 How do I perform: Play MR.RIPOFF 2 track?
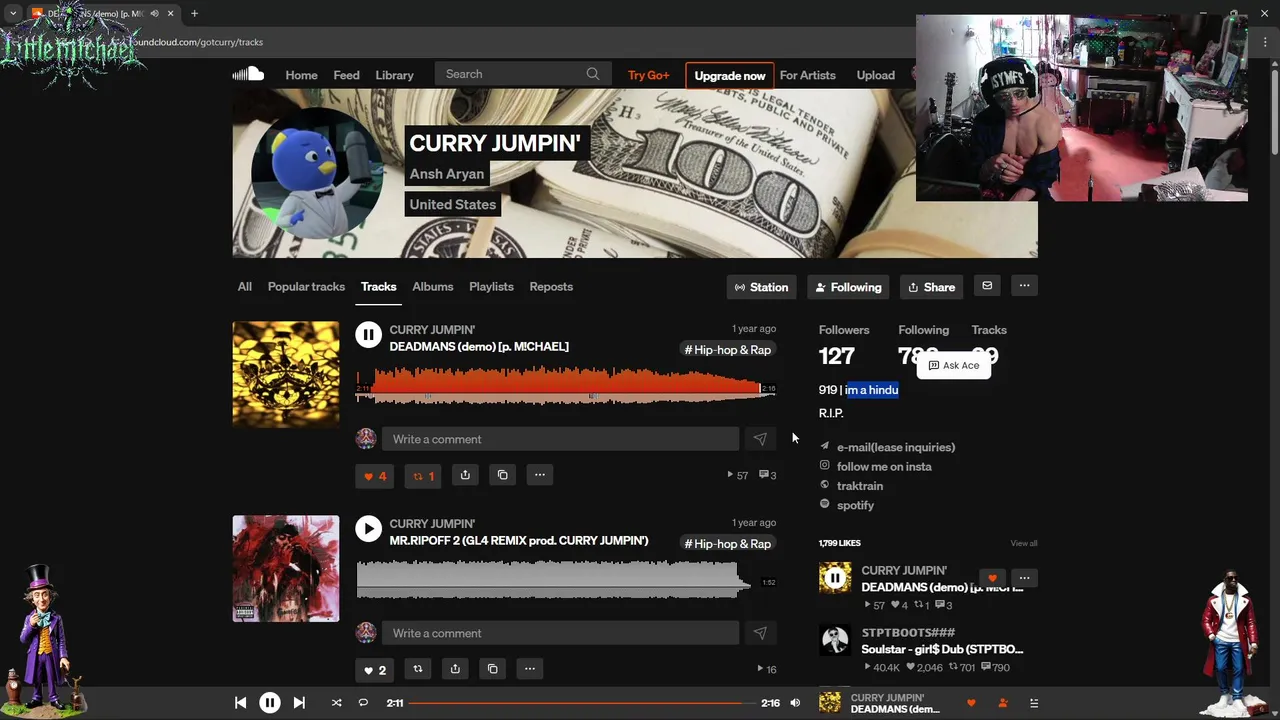point(368,530)
